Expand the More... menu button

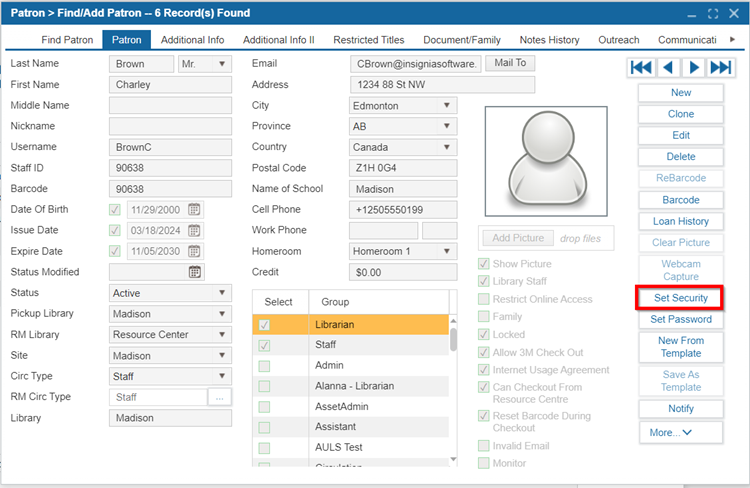[681, 433]
